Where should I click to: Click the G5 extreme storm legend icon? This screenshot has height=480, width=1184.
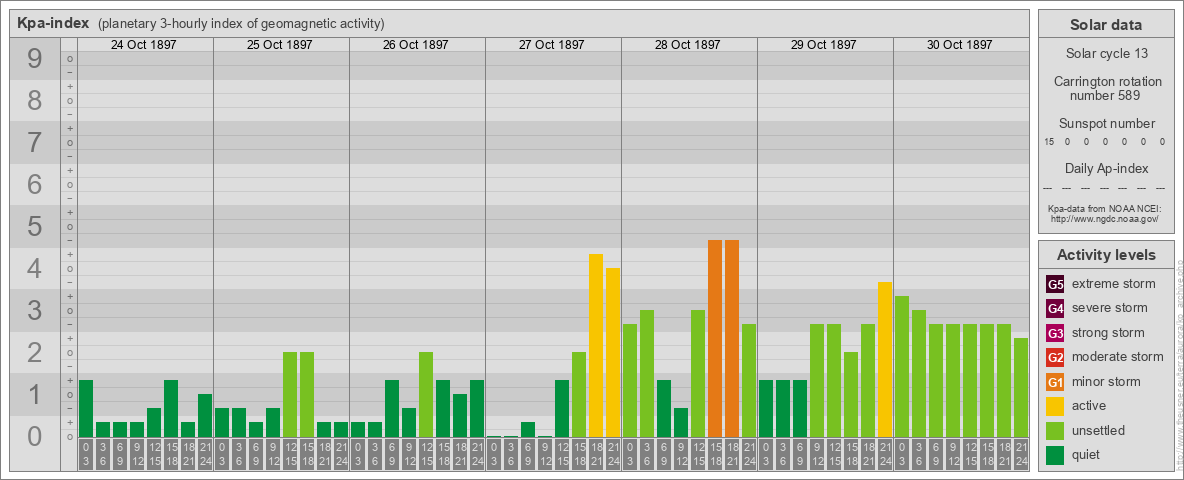(1055, 285)
